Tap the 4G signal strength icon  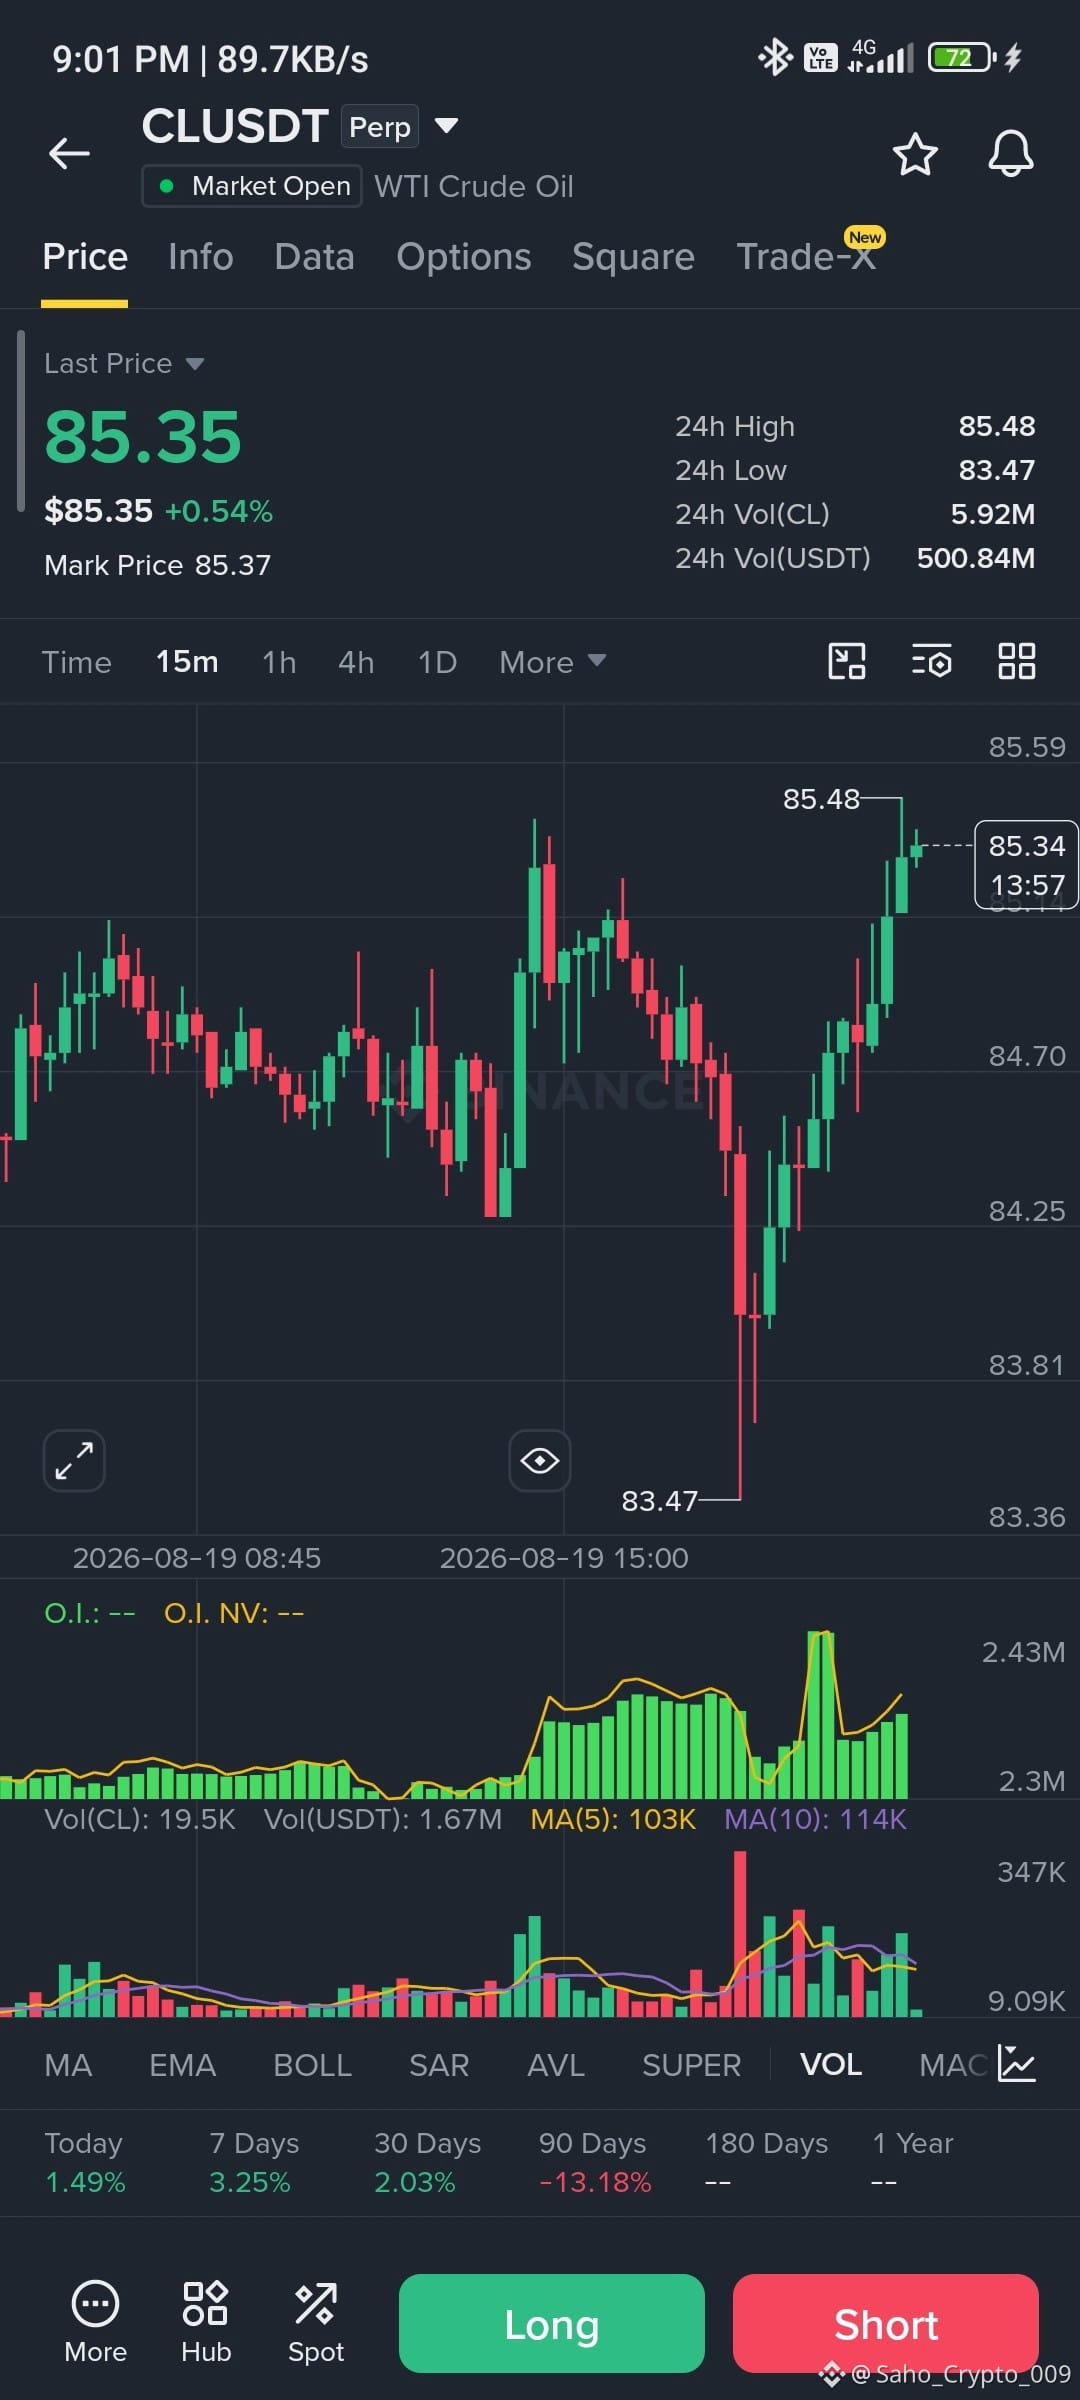coord(880,57)
